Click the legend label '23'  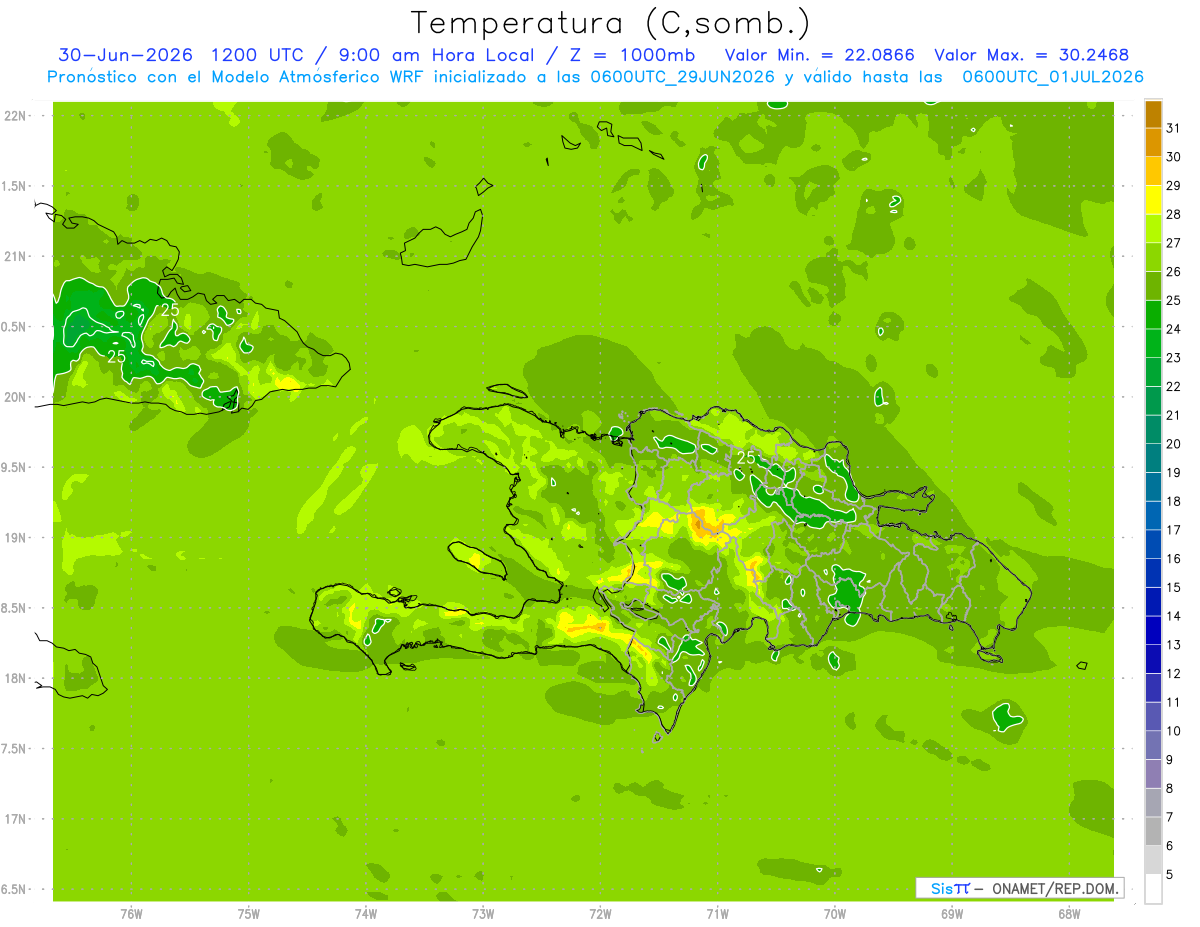1174,357
